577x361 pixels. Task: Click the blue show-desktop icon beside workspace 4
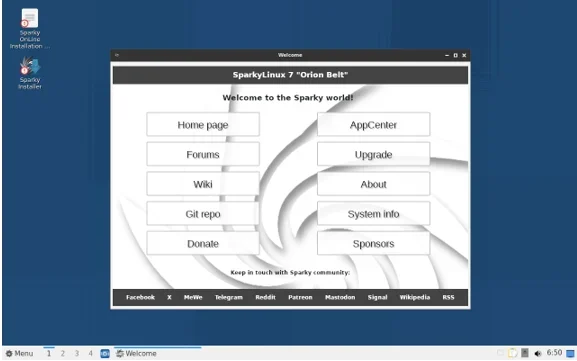tap(105, 353)
